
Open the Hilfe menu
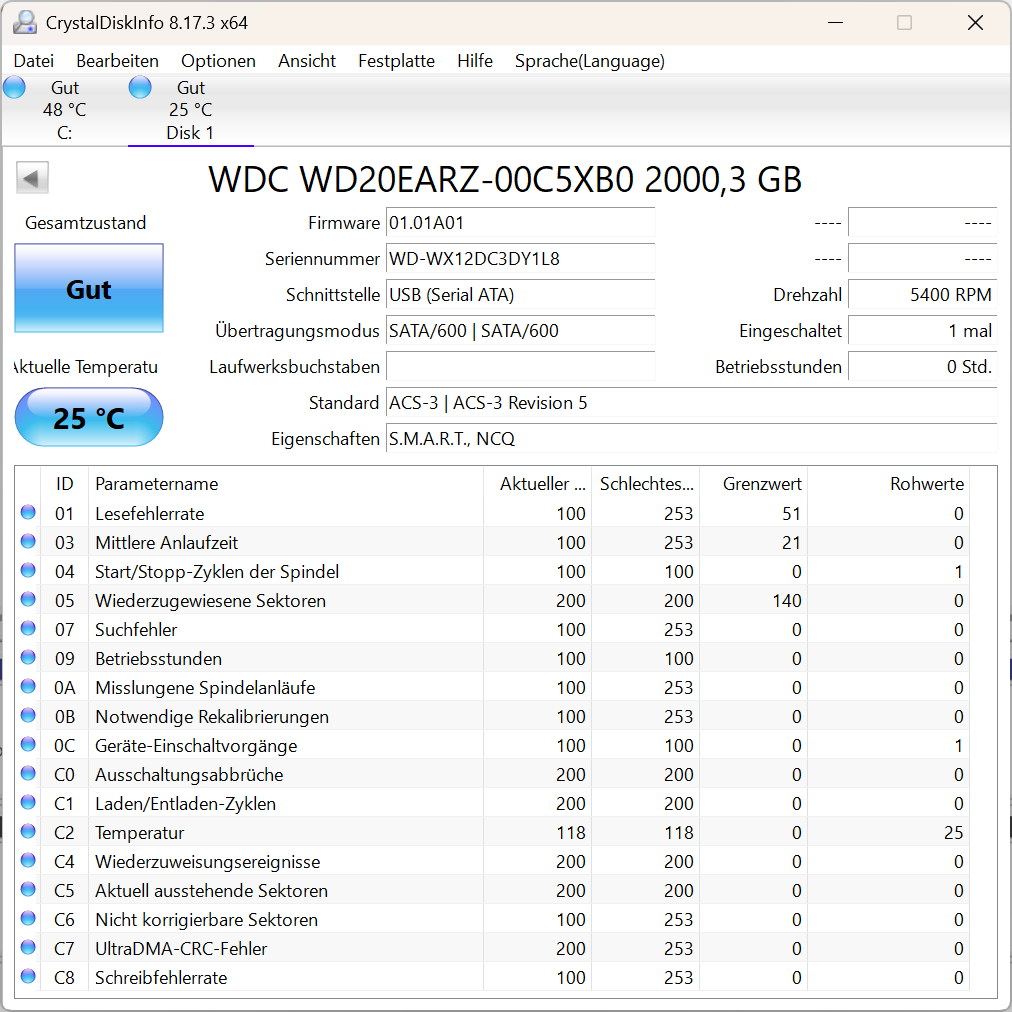click(x=475, y=61)
